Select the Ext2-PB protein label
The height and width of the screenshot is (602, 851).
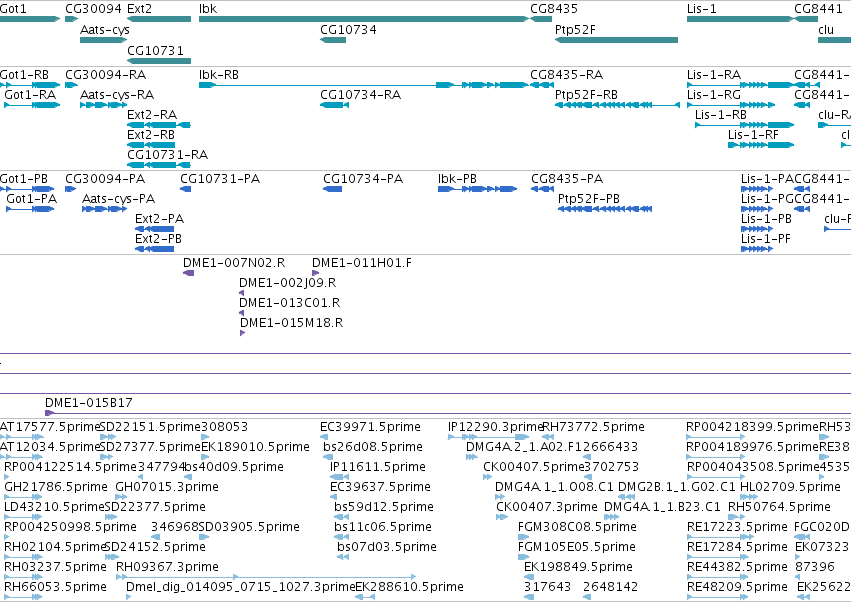(x=158, y=238)
